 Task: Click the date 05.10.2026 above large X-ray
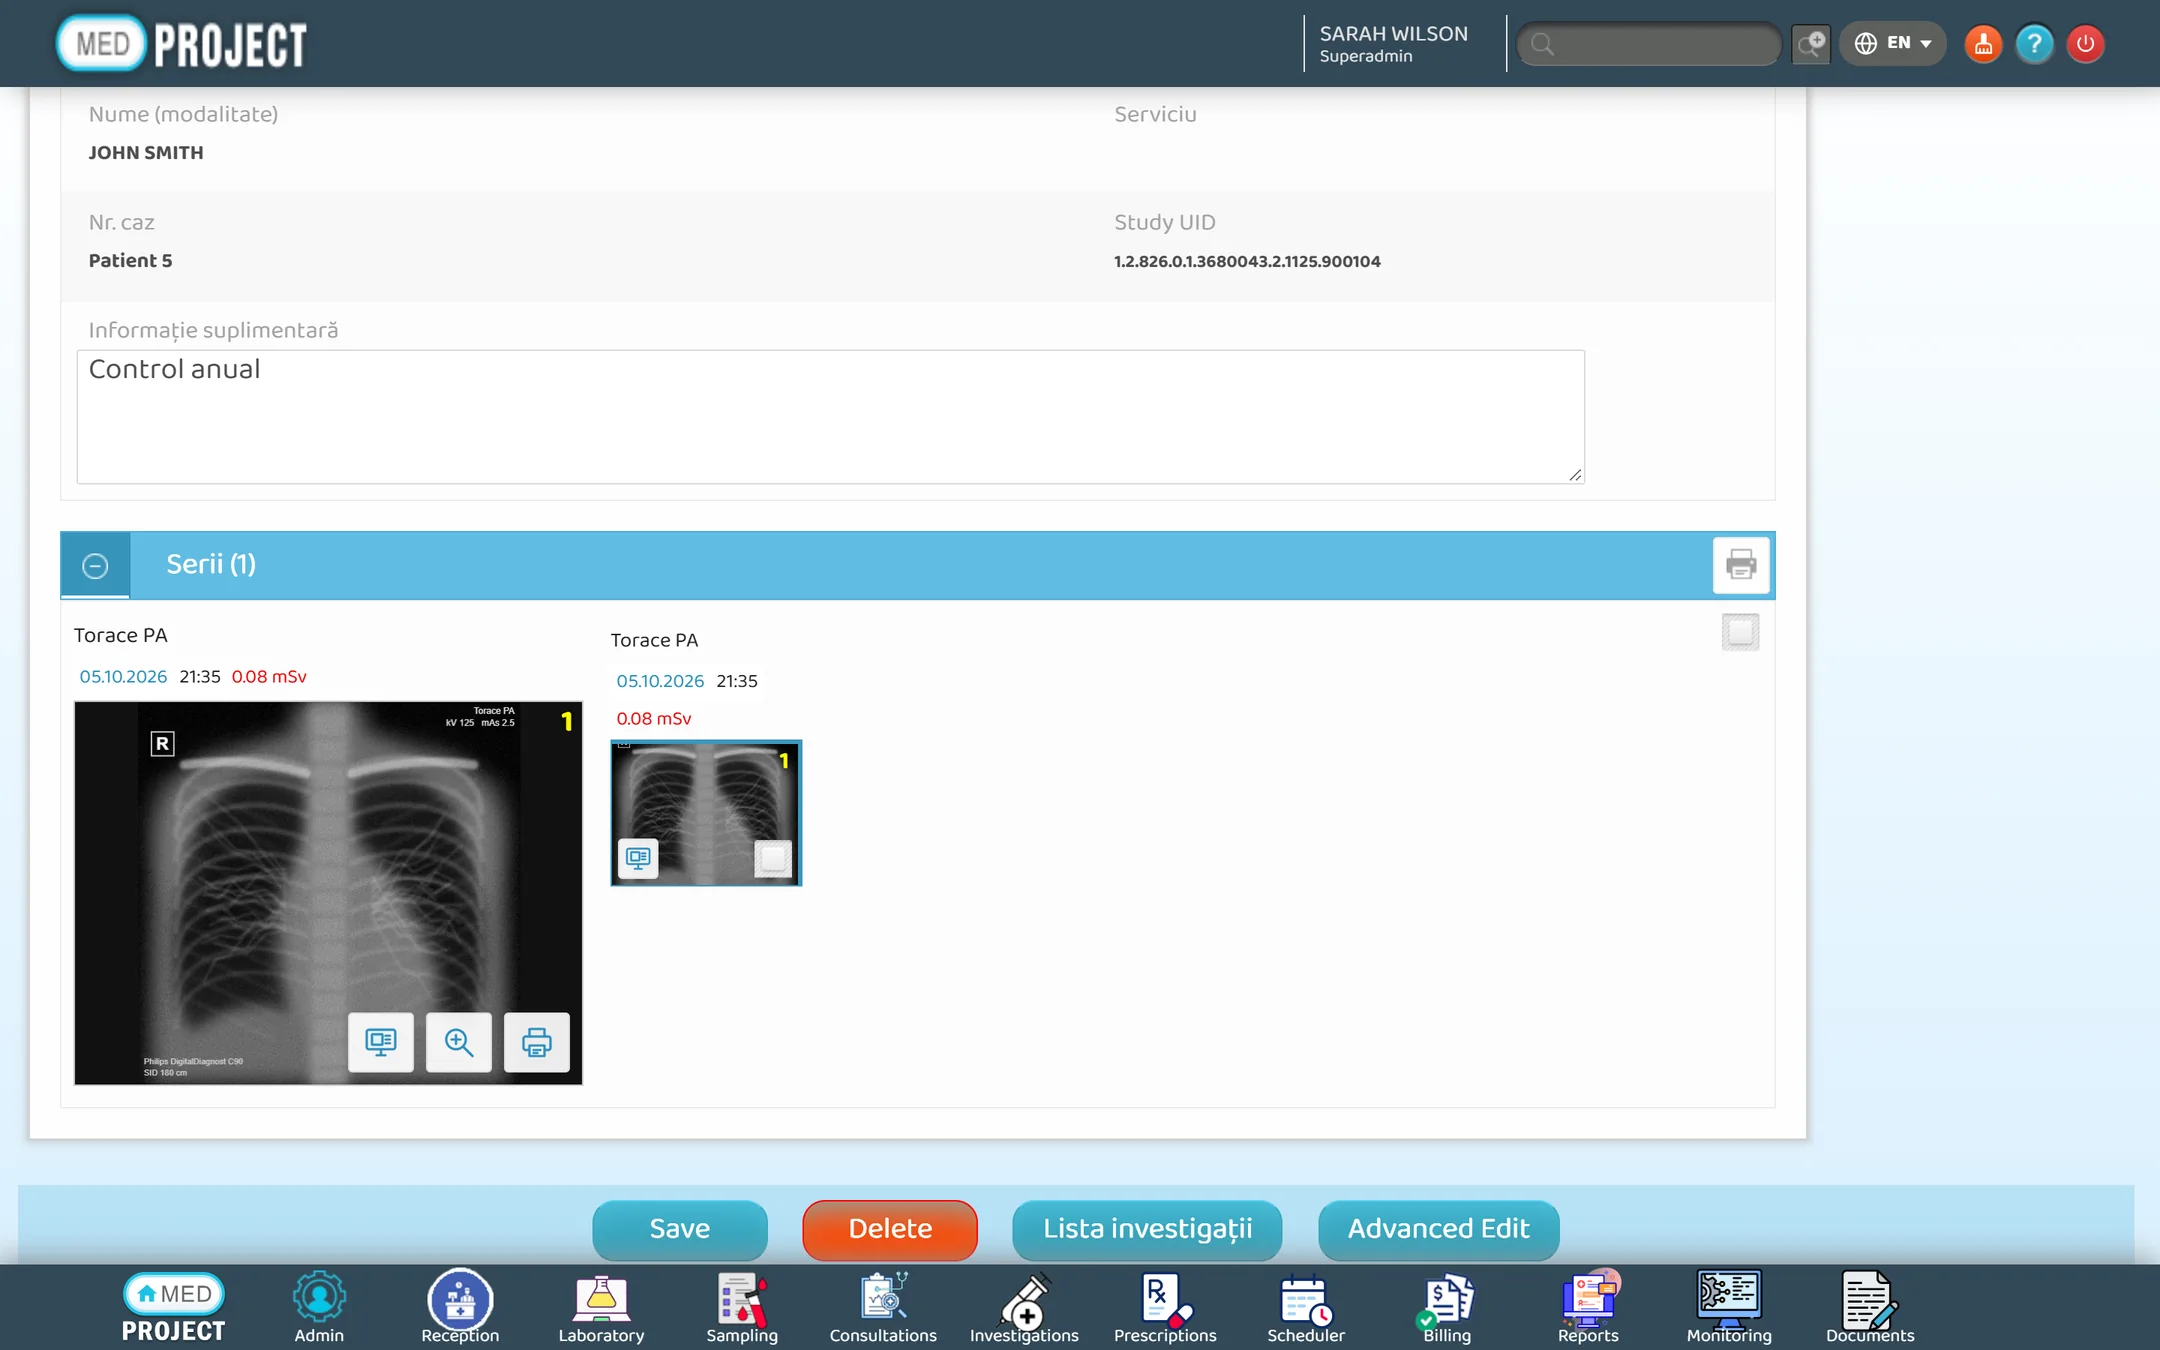(123, 676)
